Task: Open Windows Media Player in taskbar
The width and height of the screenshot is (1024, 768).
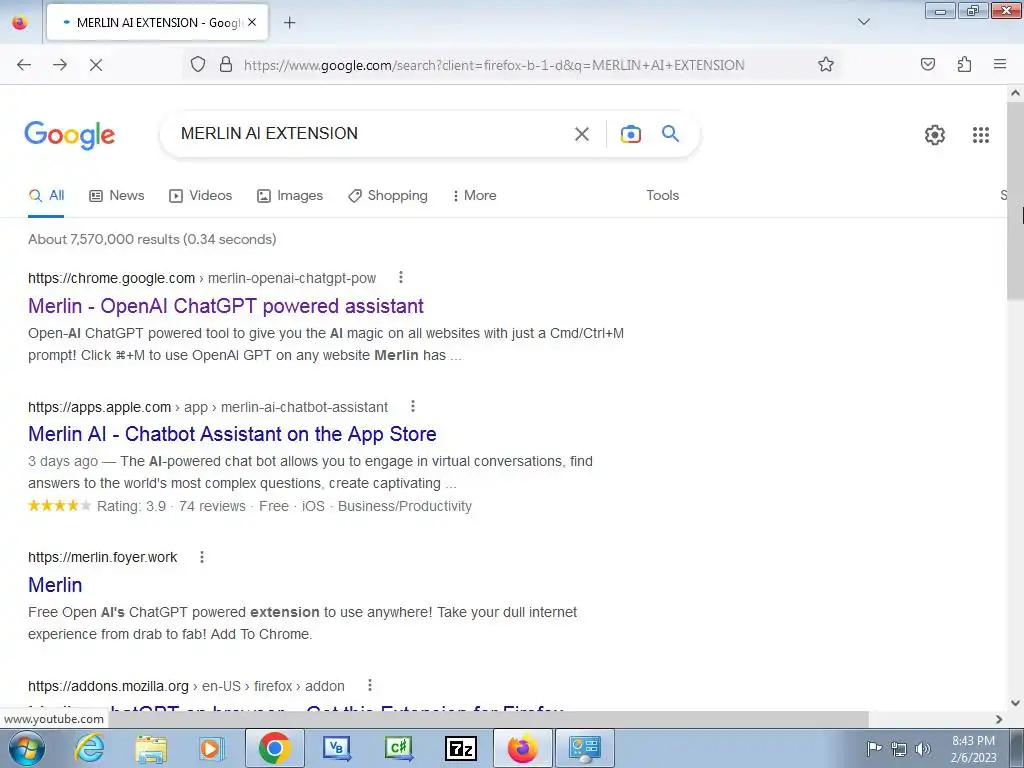Action: (211, 748)
